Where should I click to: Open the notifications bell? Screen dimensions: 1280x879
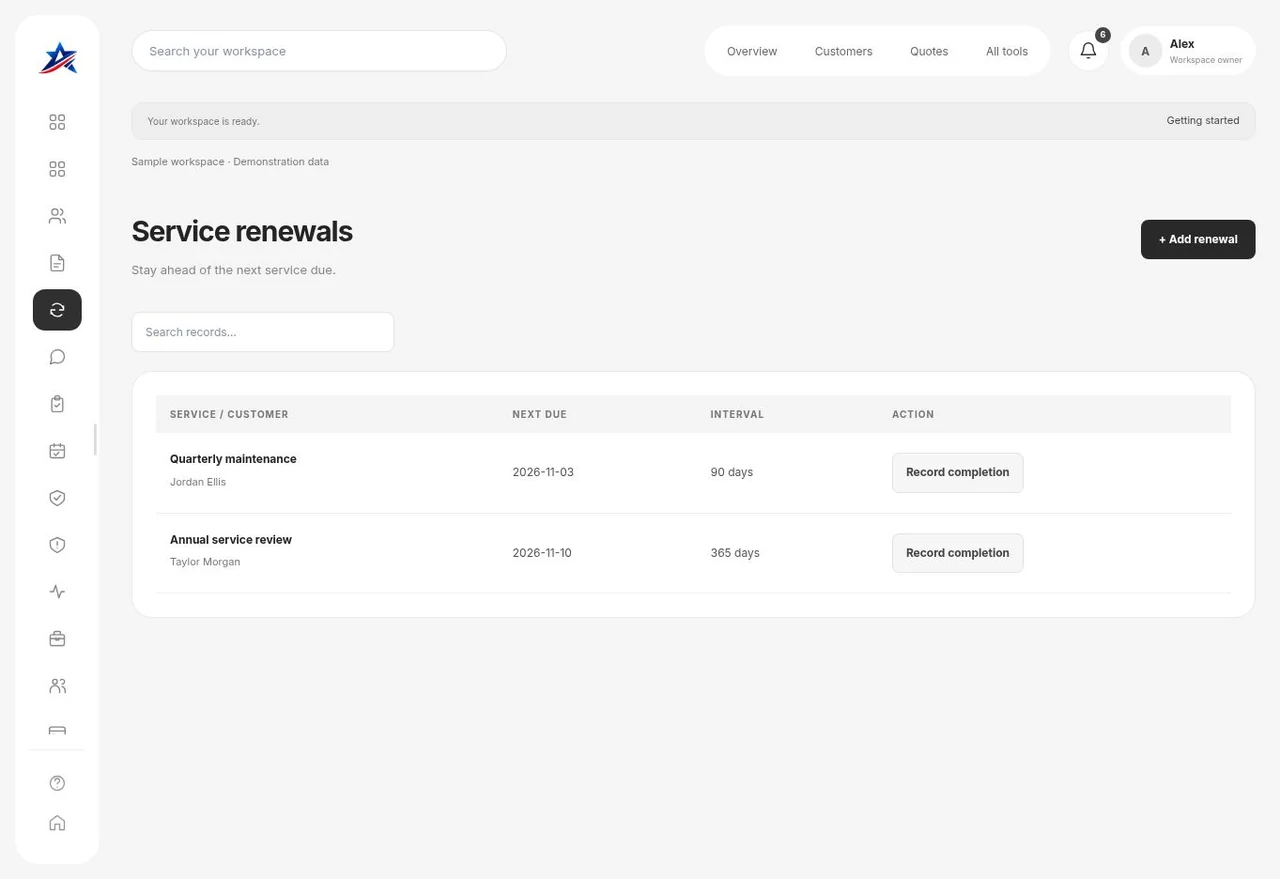click(x=1088, y=51)
